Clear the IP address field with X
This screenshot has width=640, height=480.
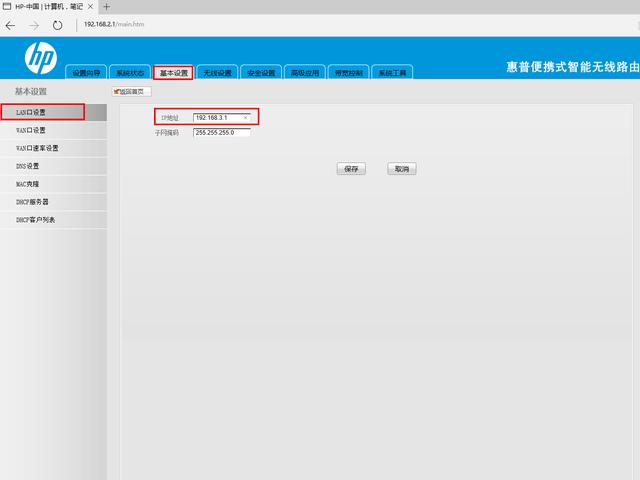246,118
